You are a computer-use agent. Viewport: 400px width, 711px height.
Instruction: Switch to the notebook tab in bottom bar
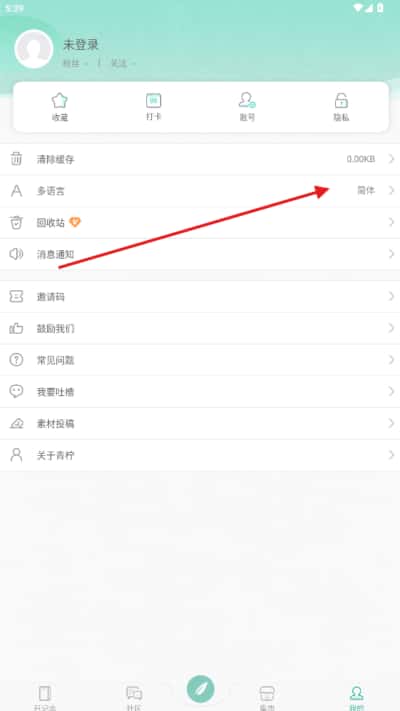44,697
